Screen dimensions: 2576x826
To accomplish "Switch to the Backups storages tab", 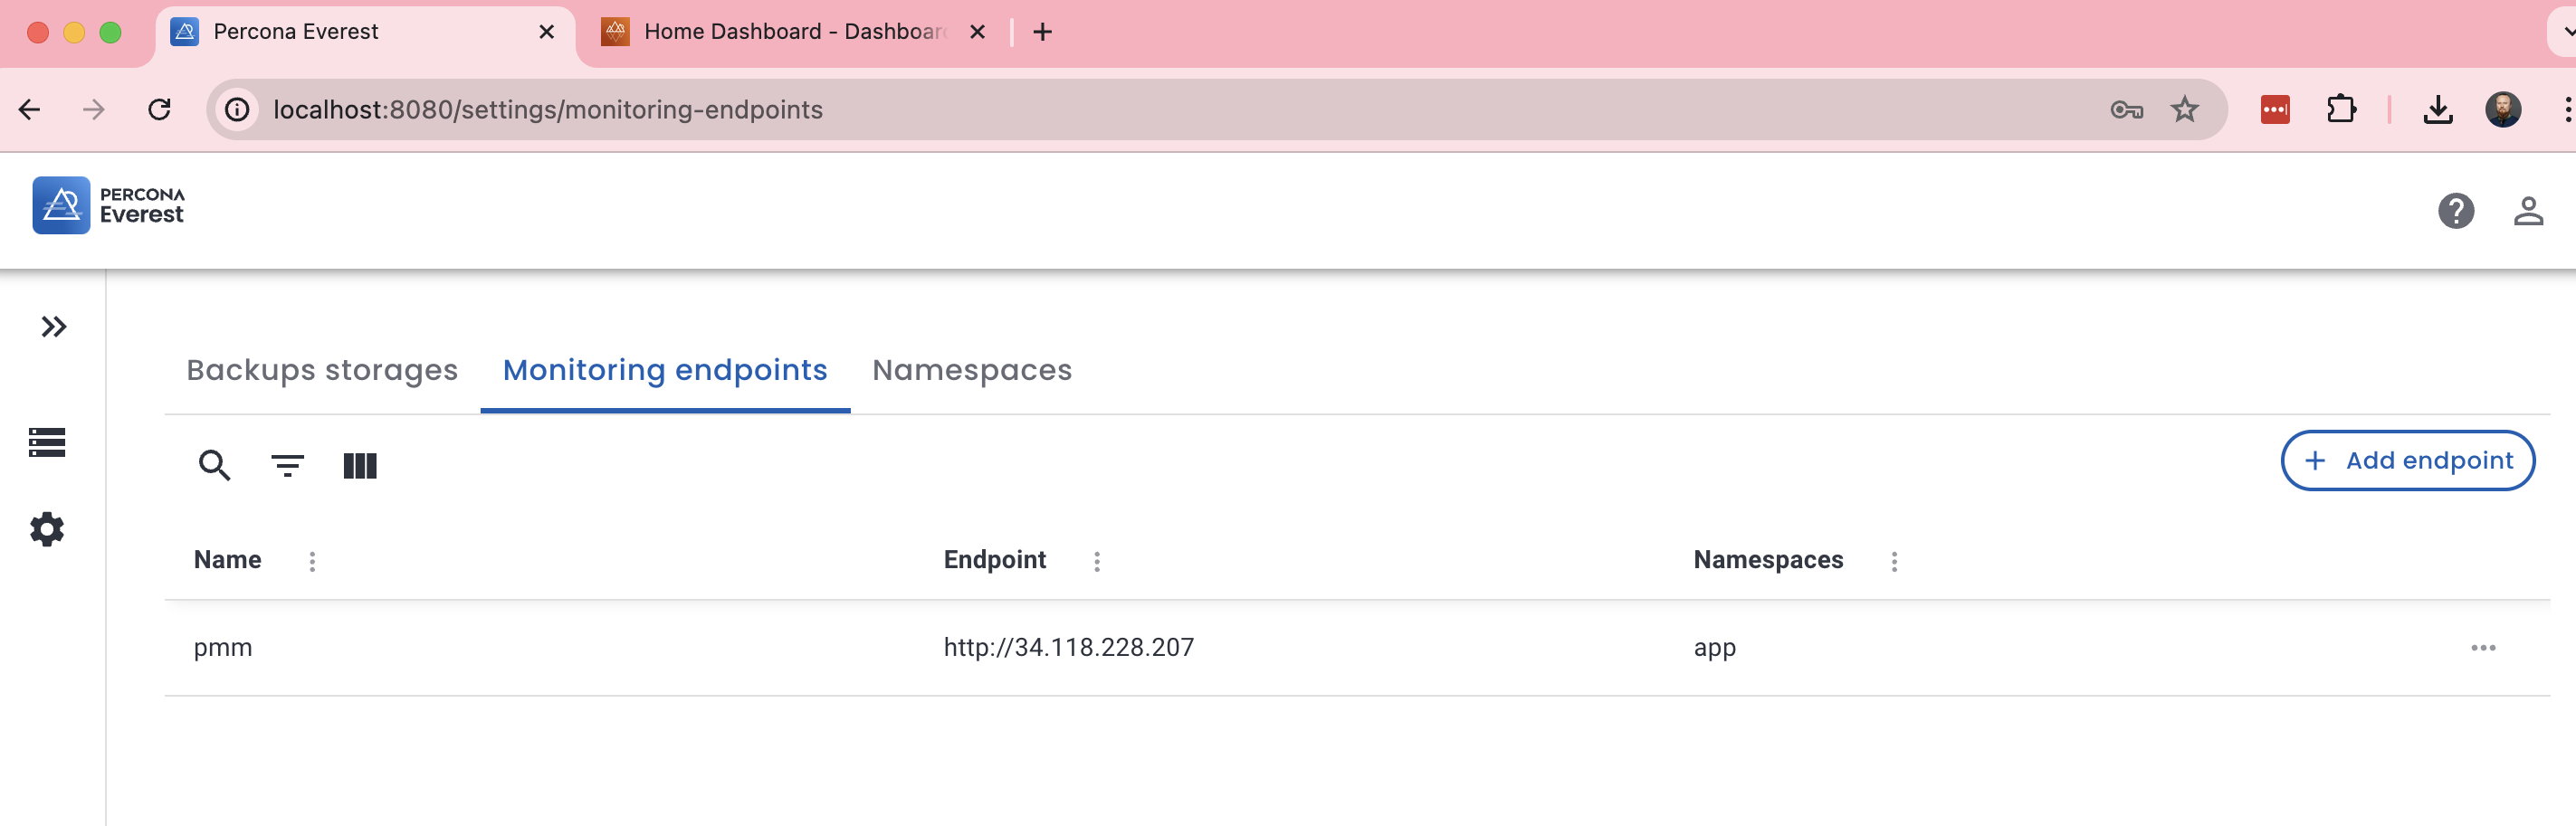I will point(322,370).
